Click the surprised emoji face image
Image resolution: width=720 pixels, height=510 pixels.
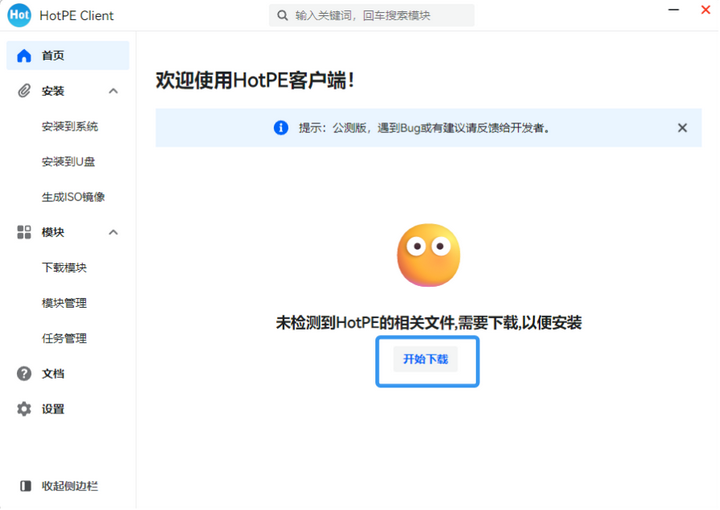tap(428, 255)
